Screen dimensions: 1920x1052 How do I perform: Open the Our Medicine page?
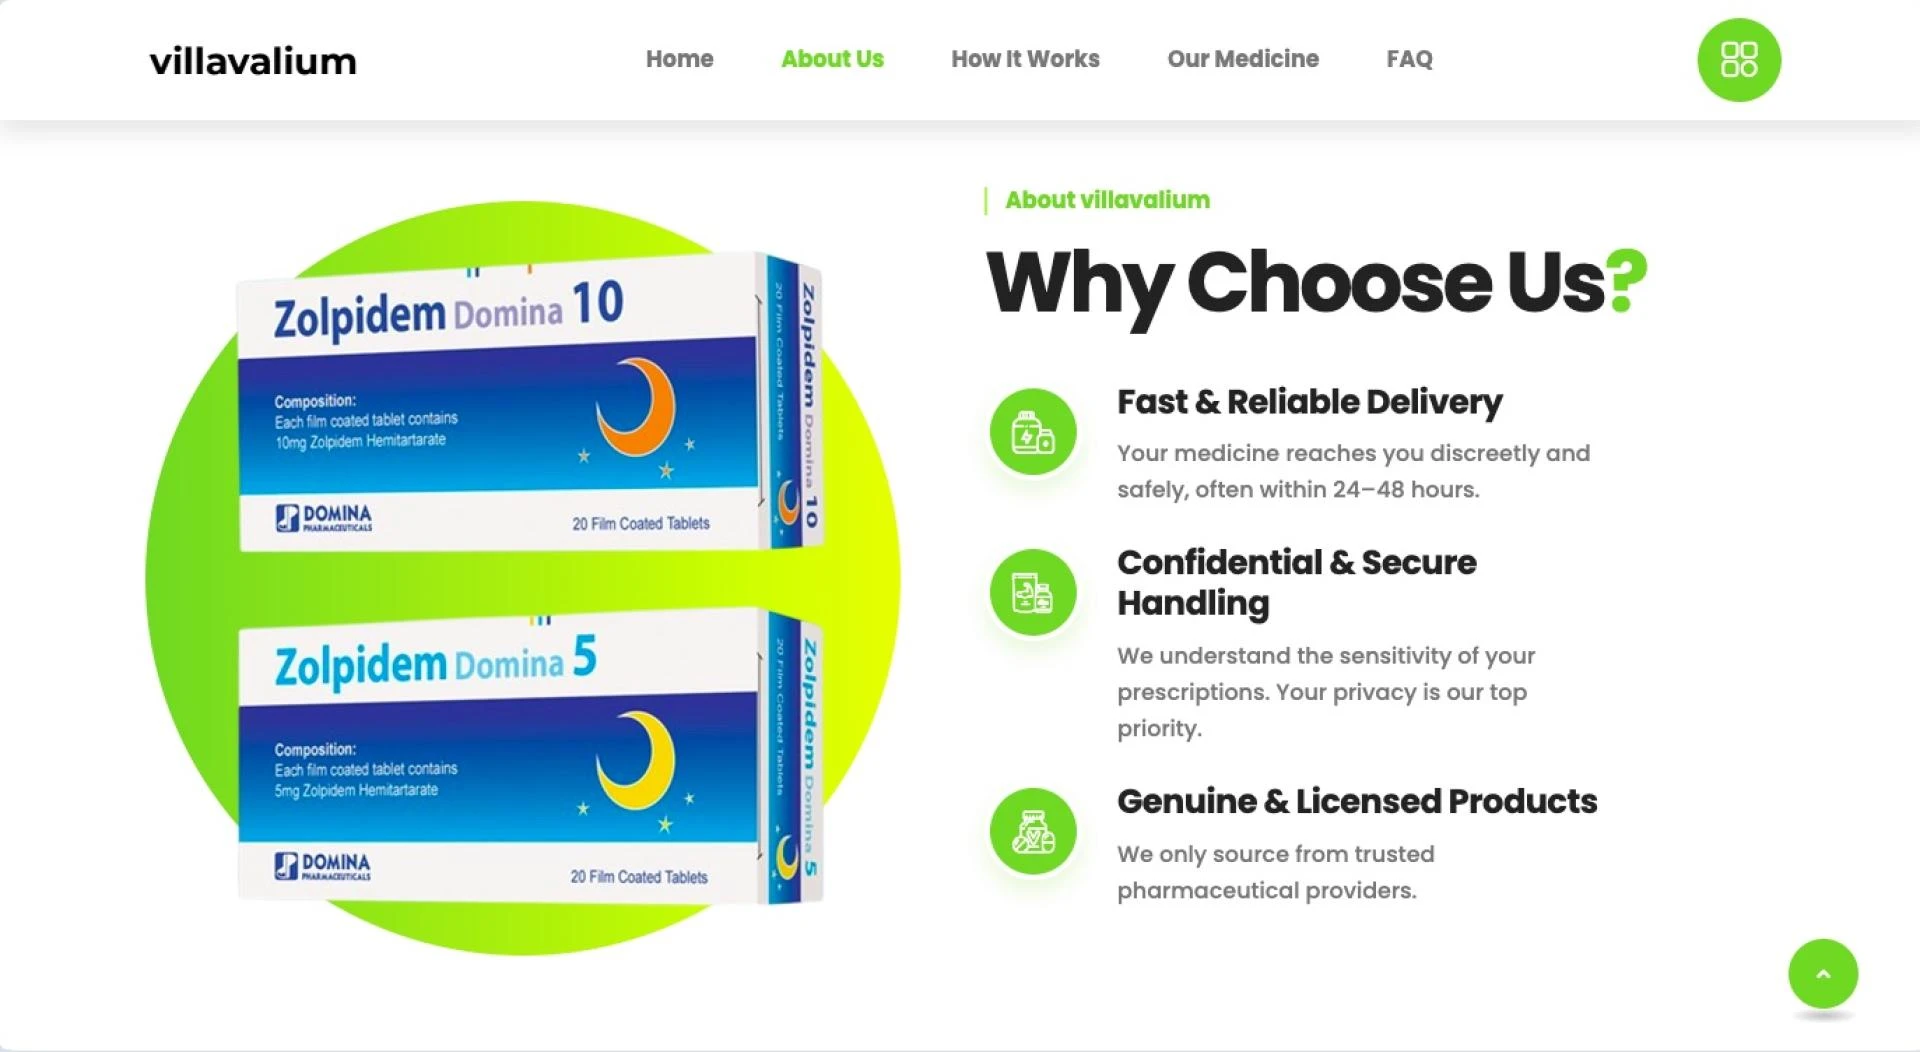coord(1243,59)
